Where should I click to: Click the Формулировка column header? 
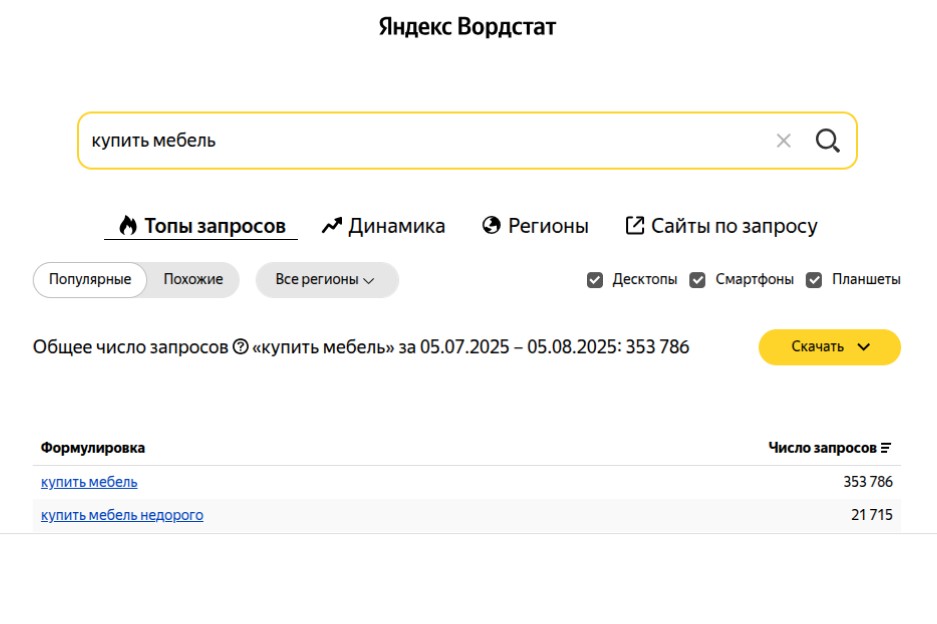click(93, 448)
